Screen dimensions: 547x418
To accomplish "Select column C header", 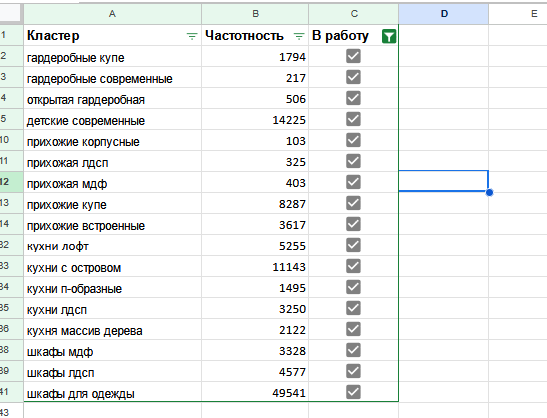I will click(x=354, y=14).
